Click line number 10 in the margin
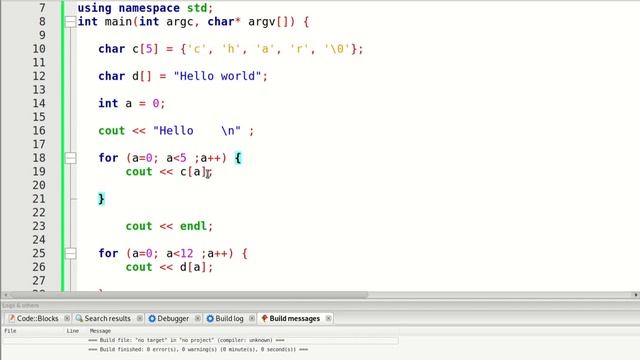The height and width of the screenshot is (360, 640). (x=39, y=49)
